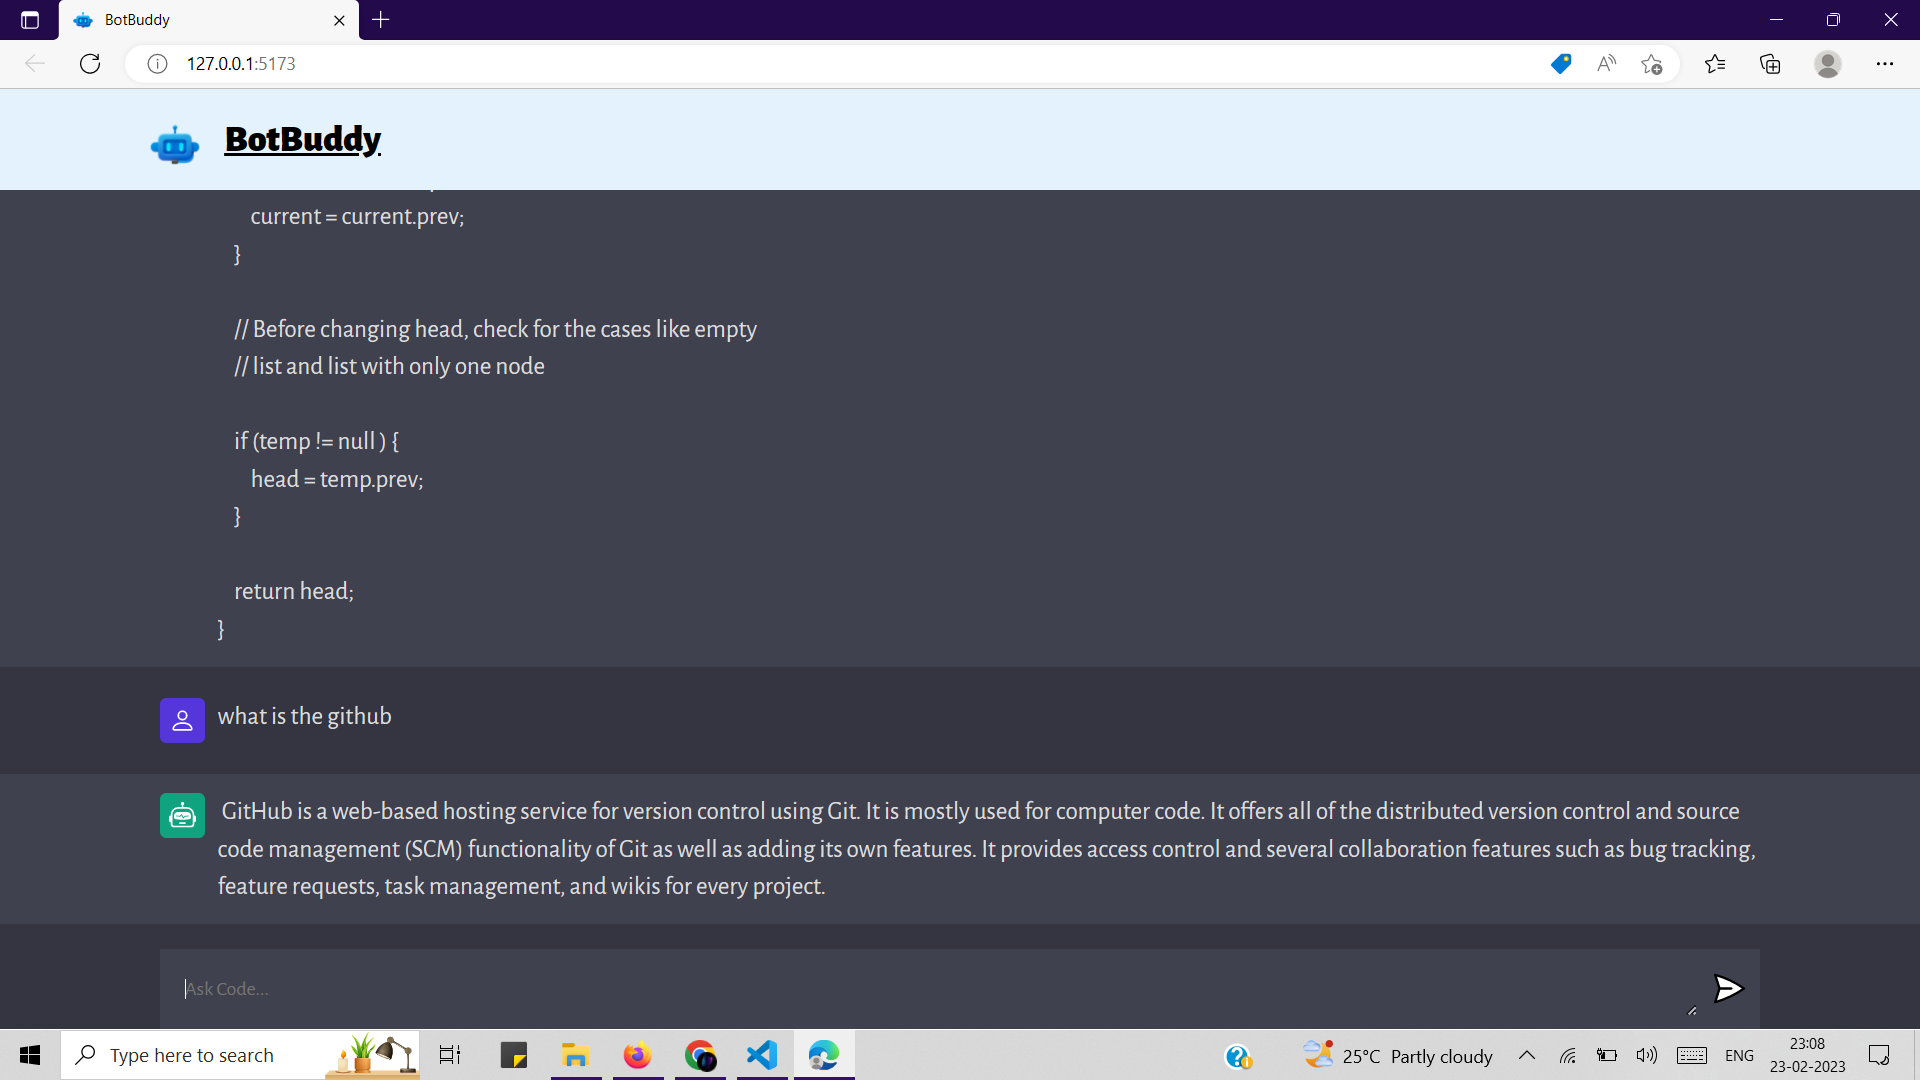Open browser Settings and more menu
Image resolution: width=1920 pixels, height=1080 pixels.
pos(1884,64)
